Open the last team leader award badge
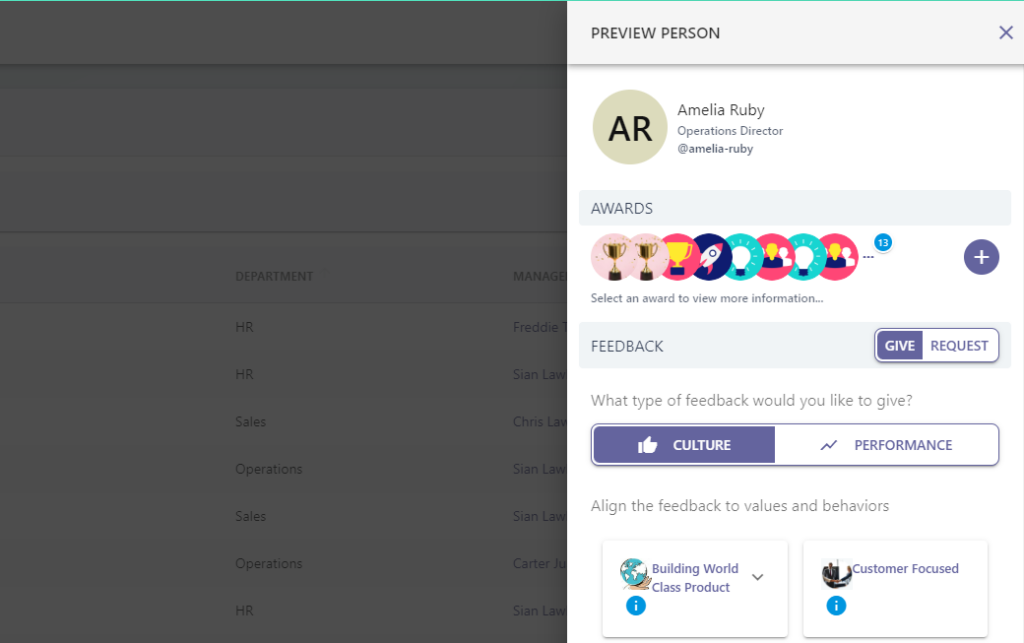Screen dimensions: 1024x643 [x=837, y=256]
